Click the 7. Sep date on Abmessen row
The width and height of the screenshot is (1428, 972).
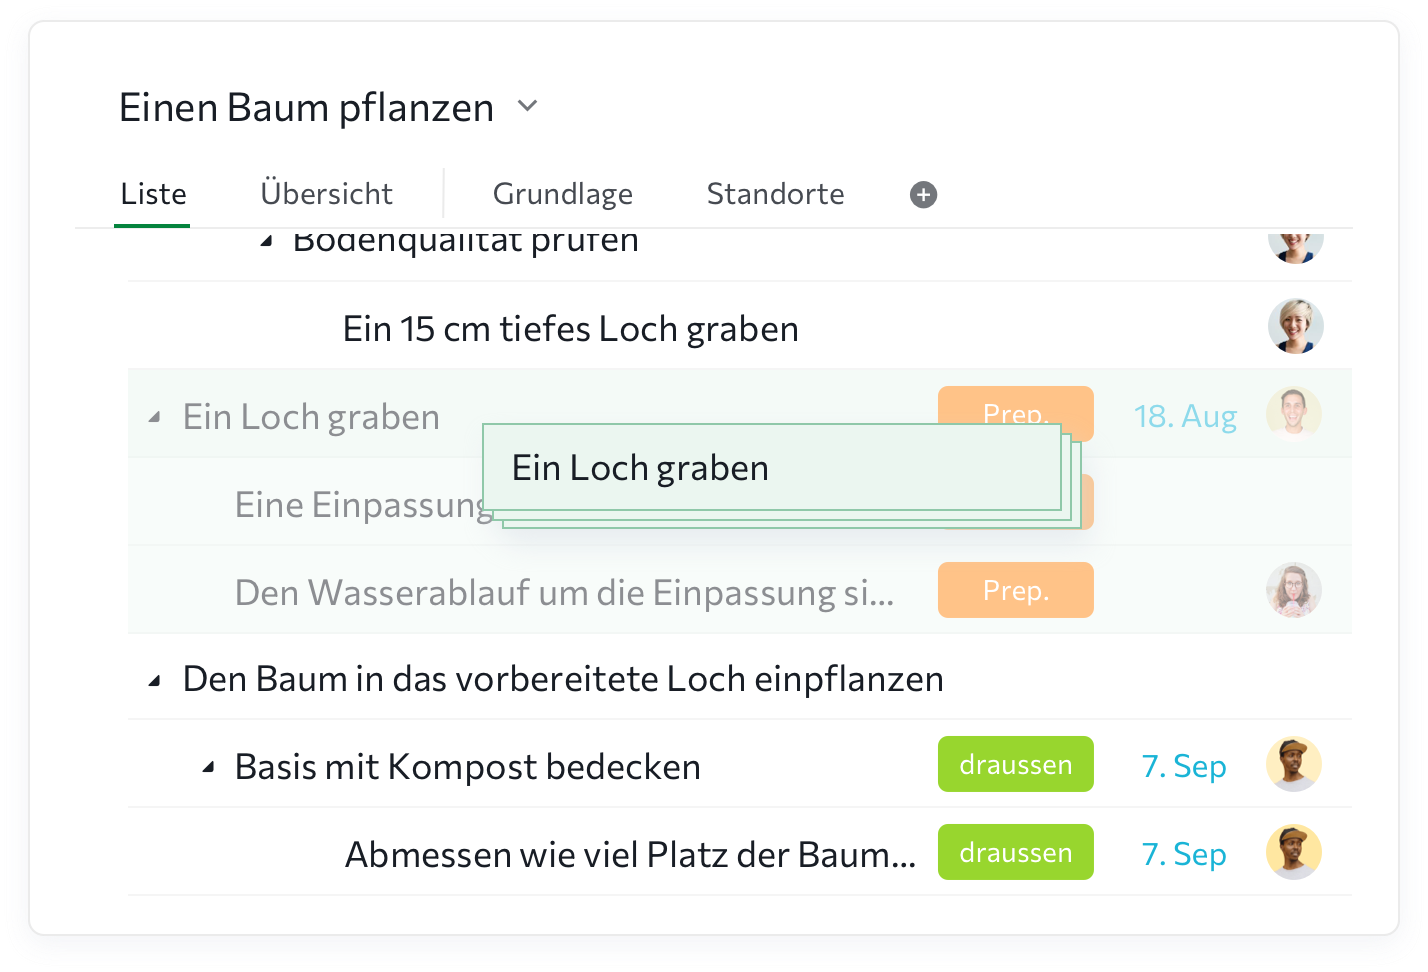[x=1184, y=854]
